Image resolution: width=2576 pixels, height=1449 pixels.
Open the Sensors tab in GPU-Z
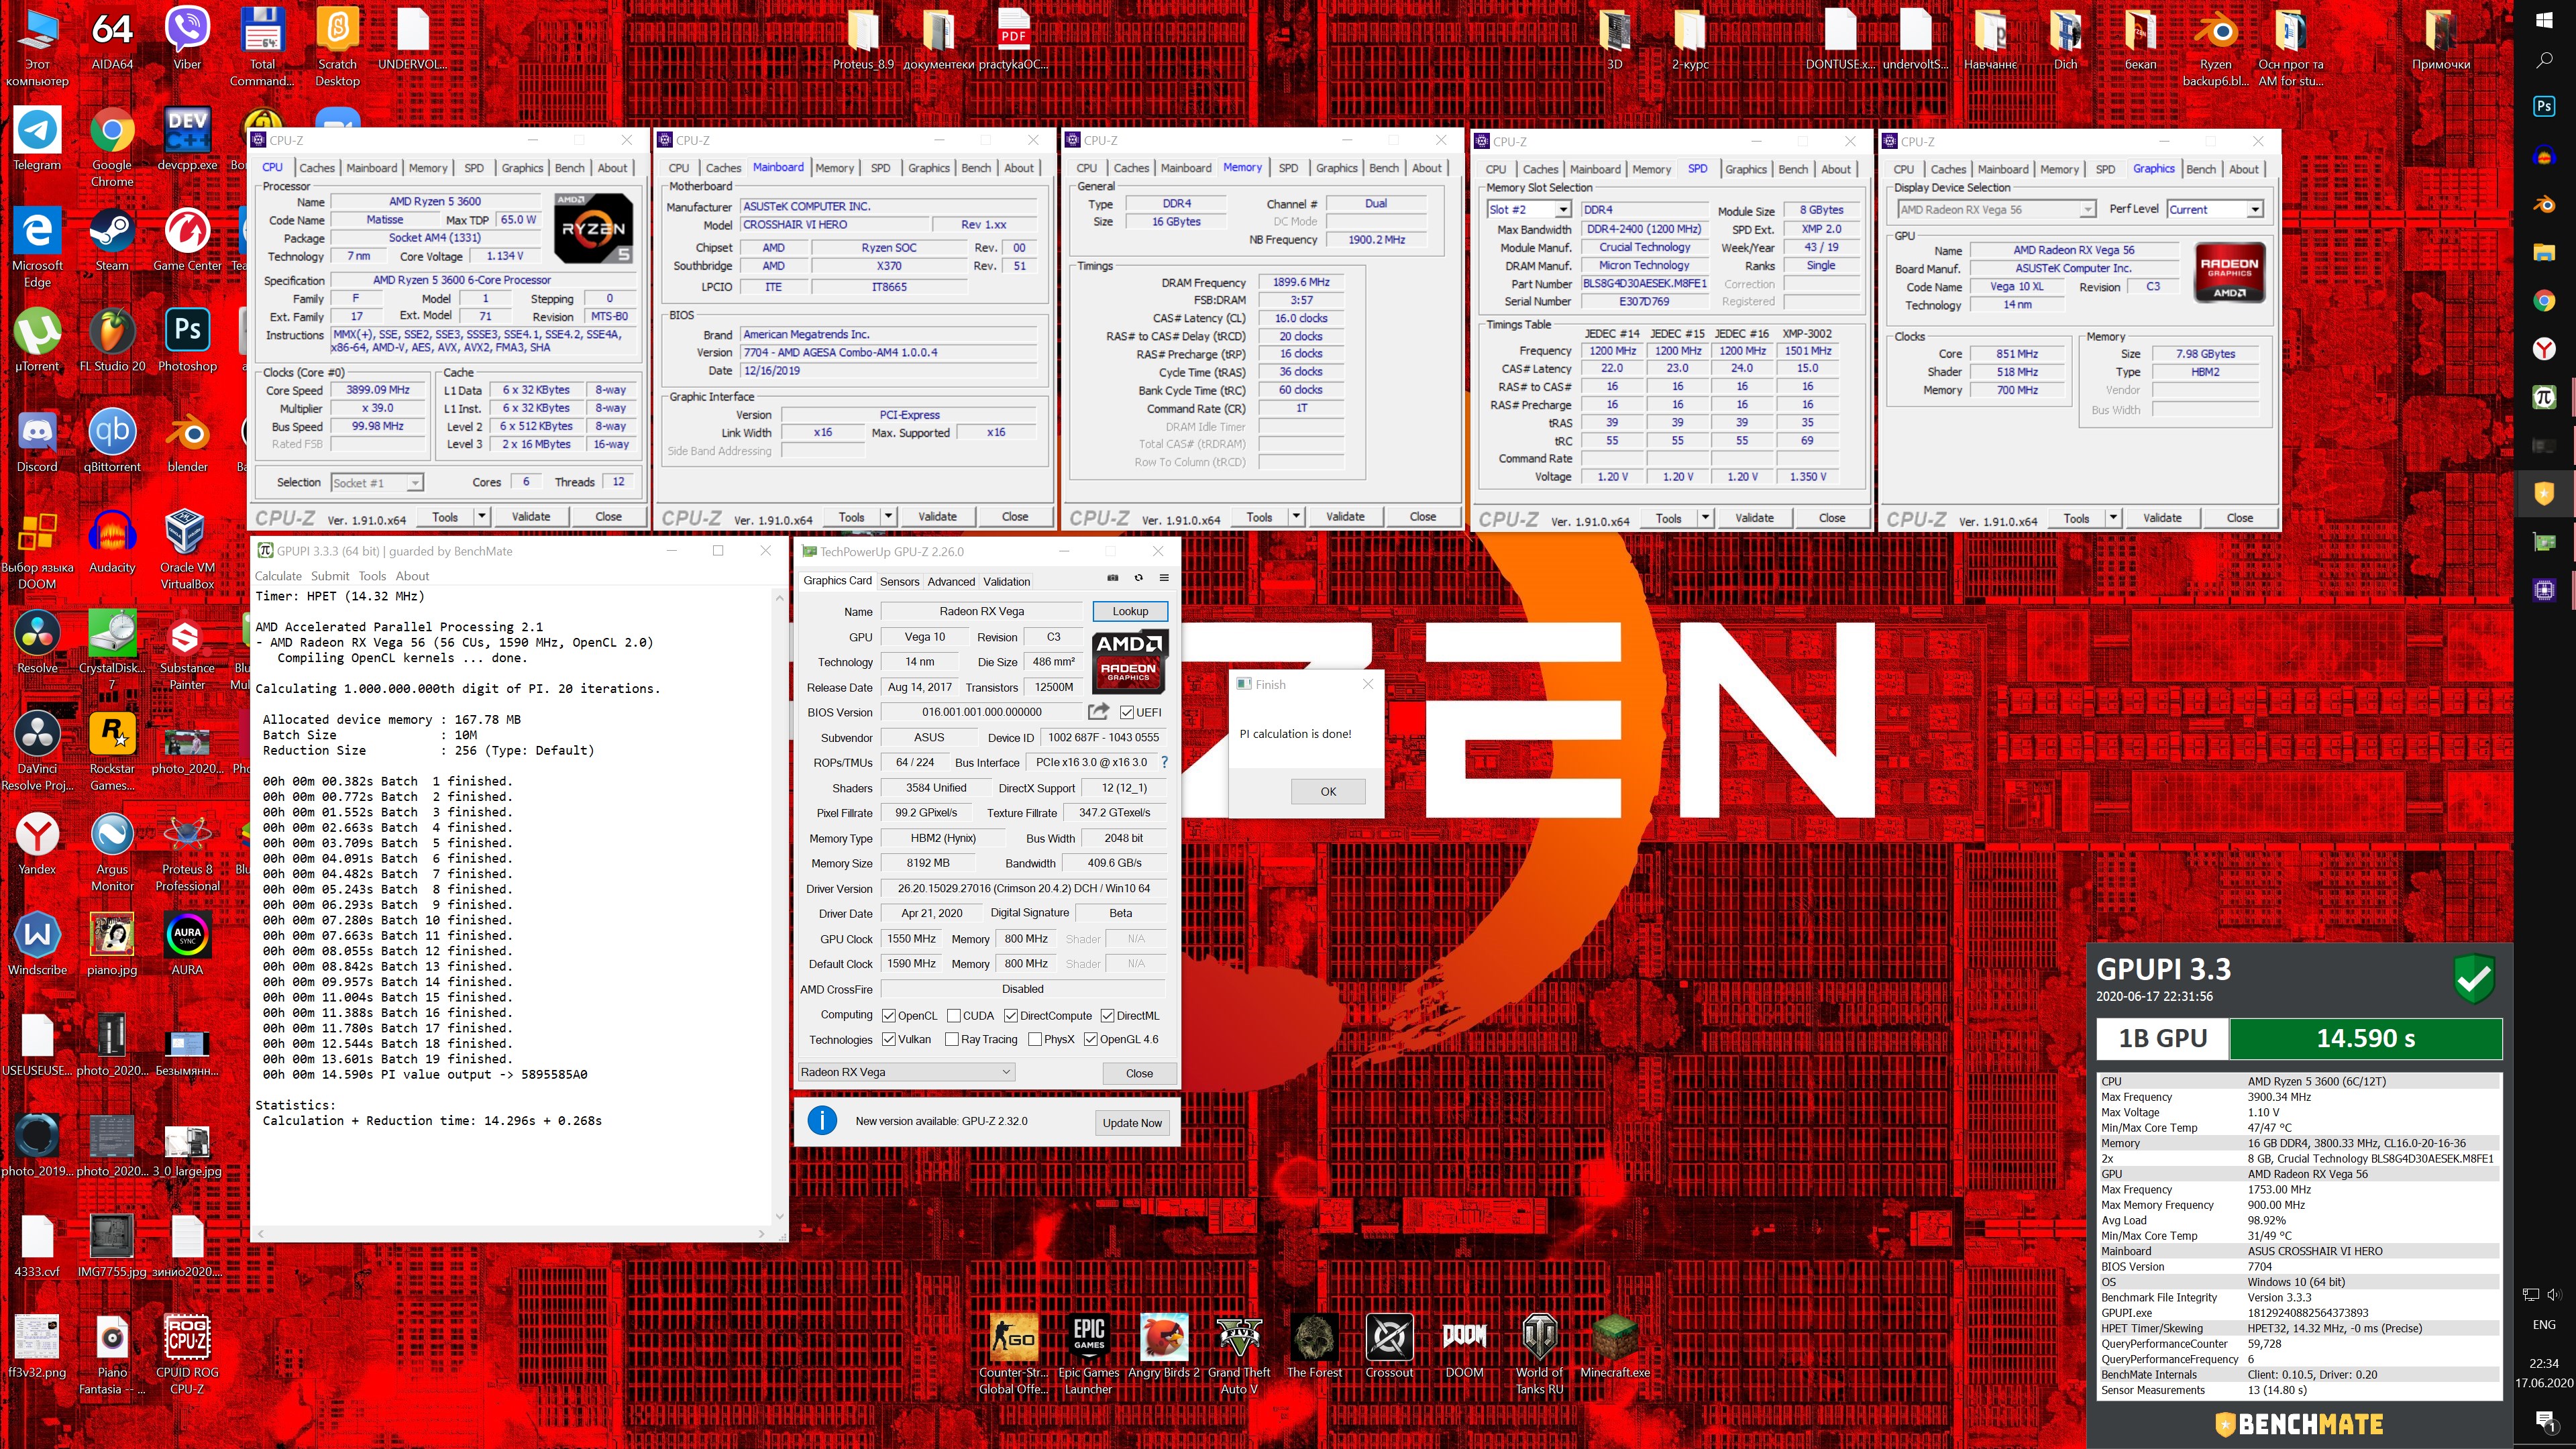(899, 581)
